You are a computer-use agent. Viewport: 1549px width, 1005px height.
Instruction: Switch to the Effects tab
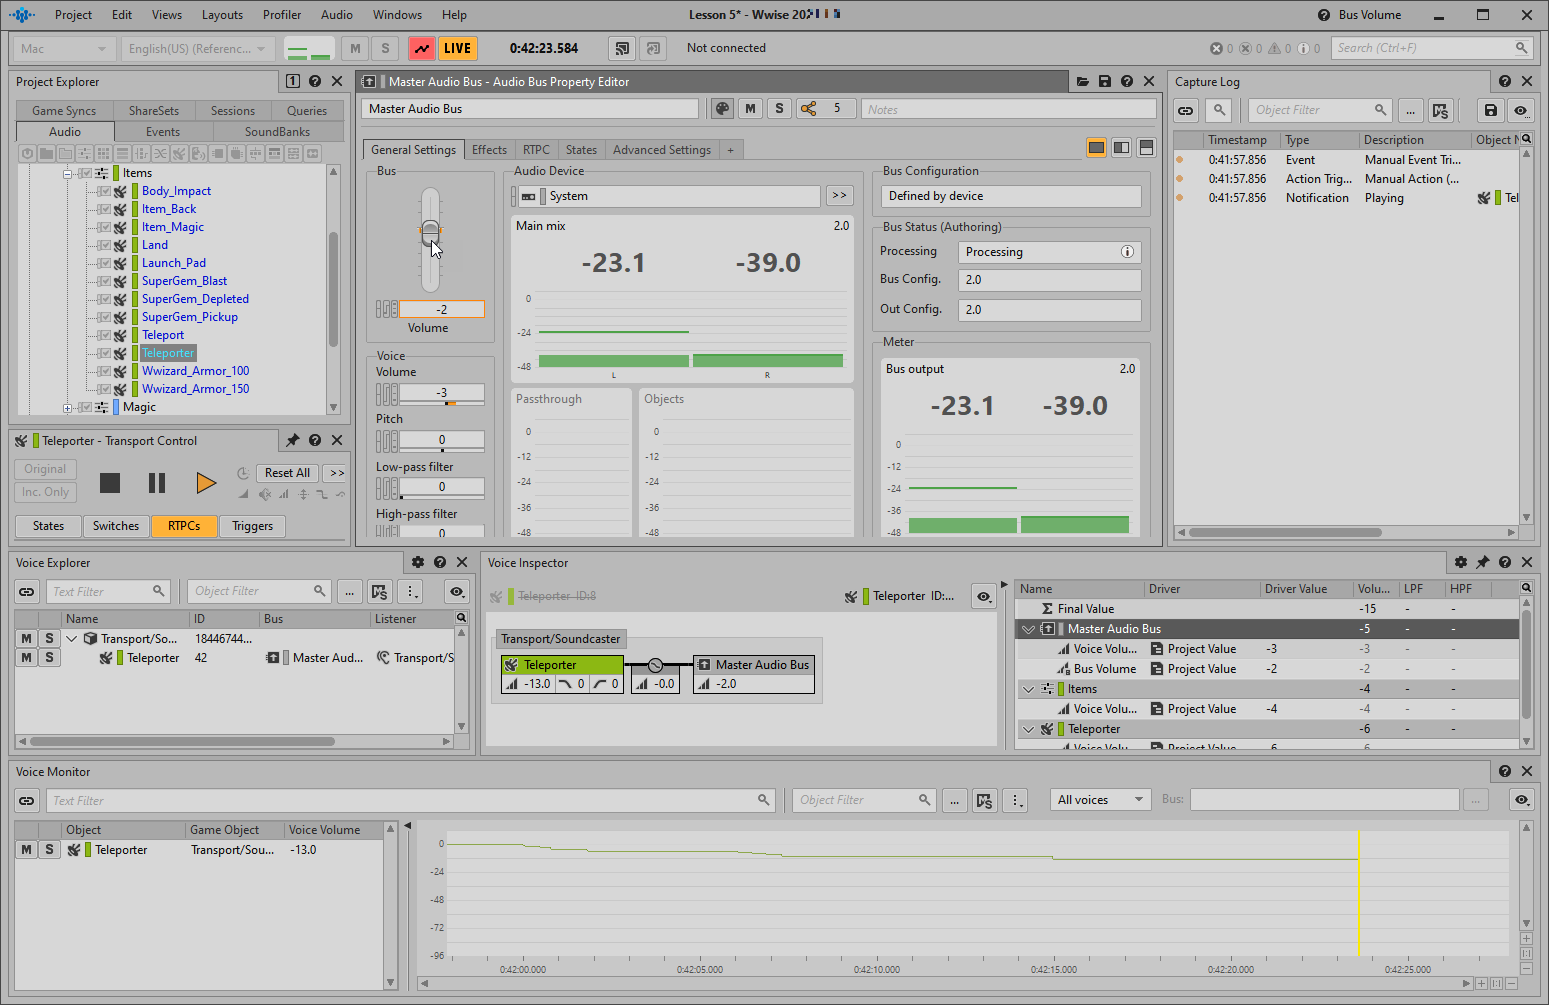click(x=489, y=150)
